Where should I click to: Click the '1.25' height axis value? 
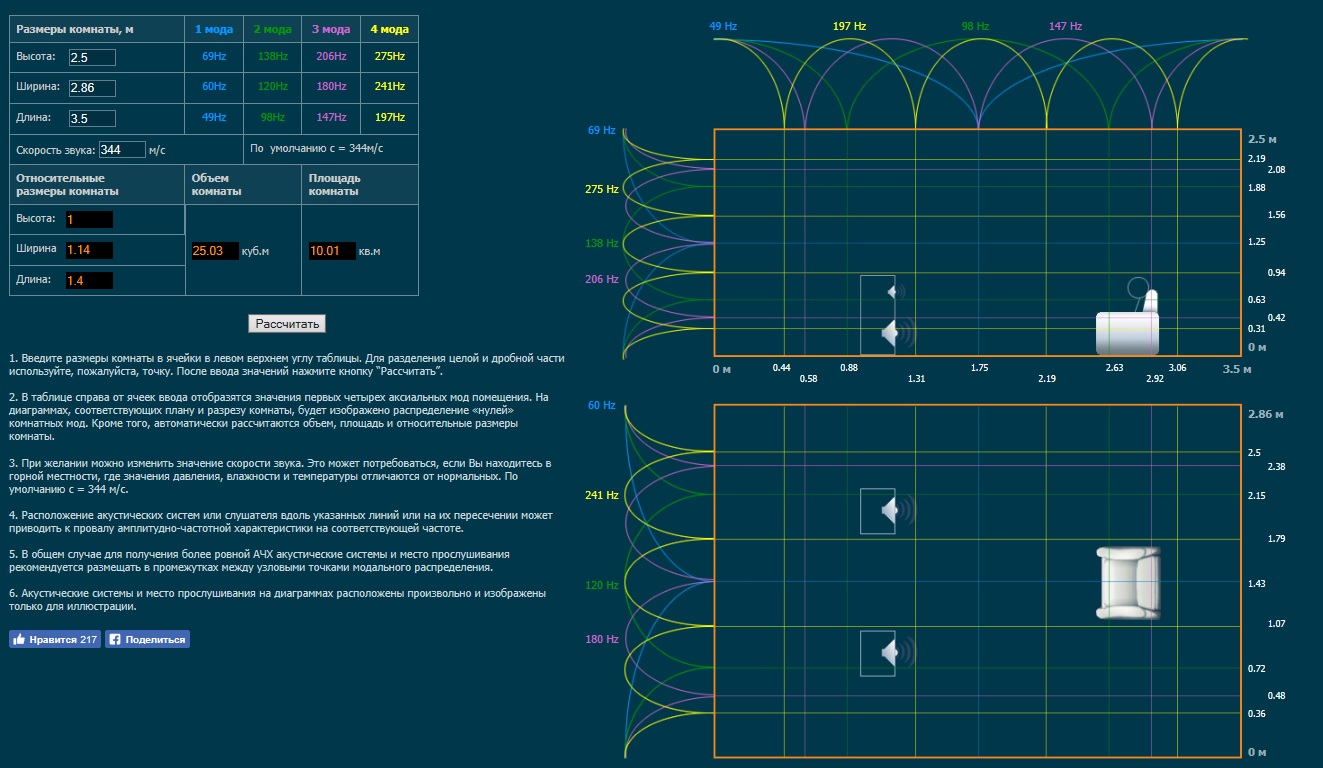(1257, 242)
